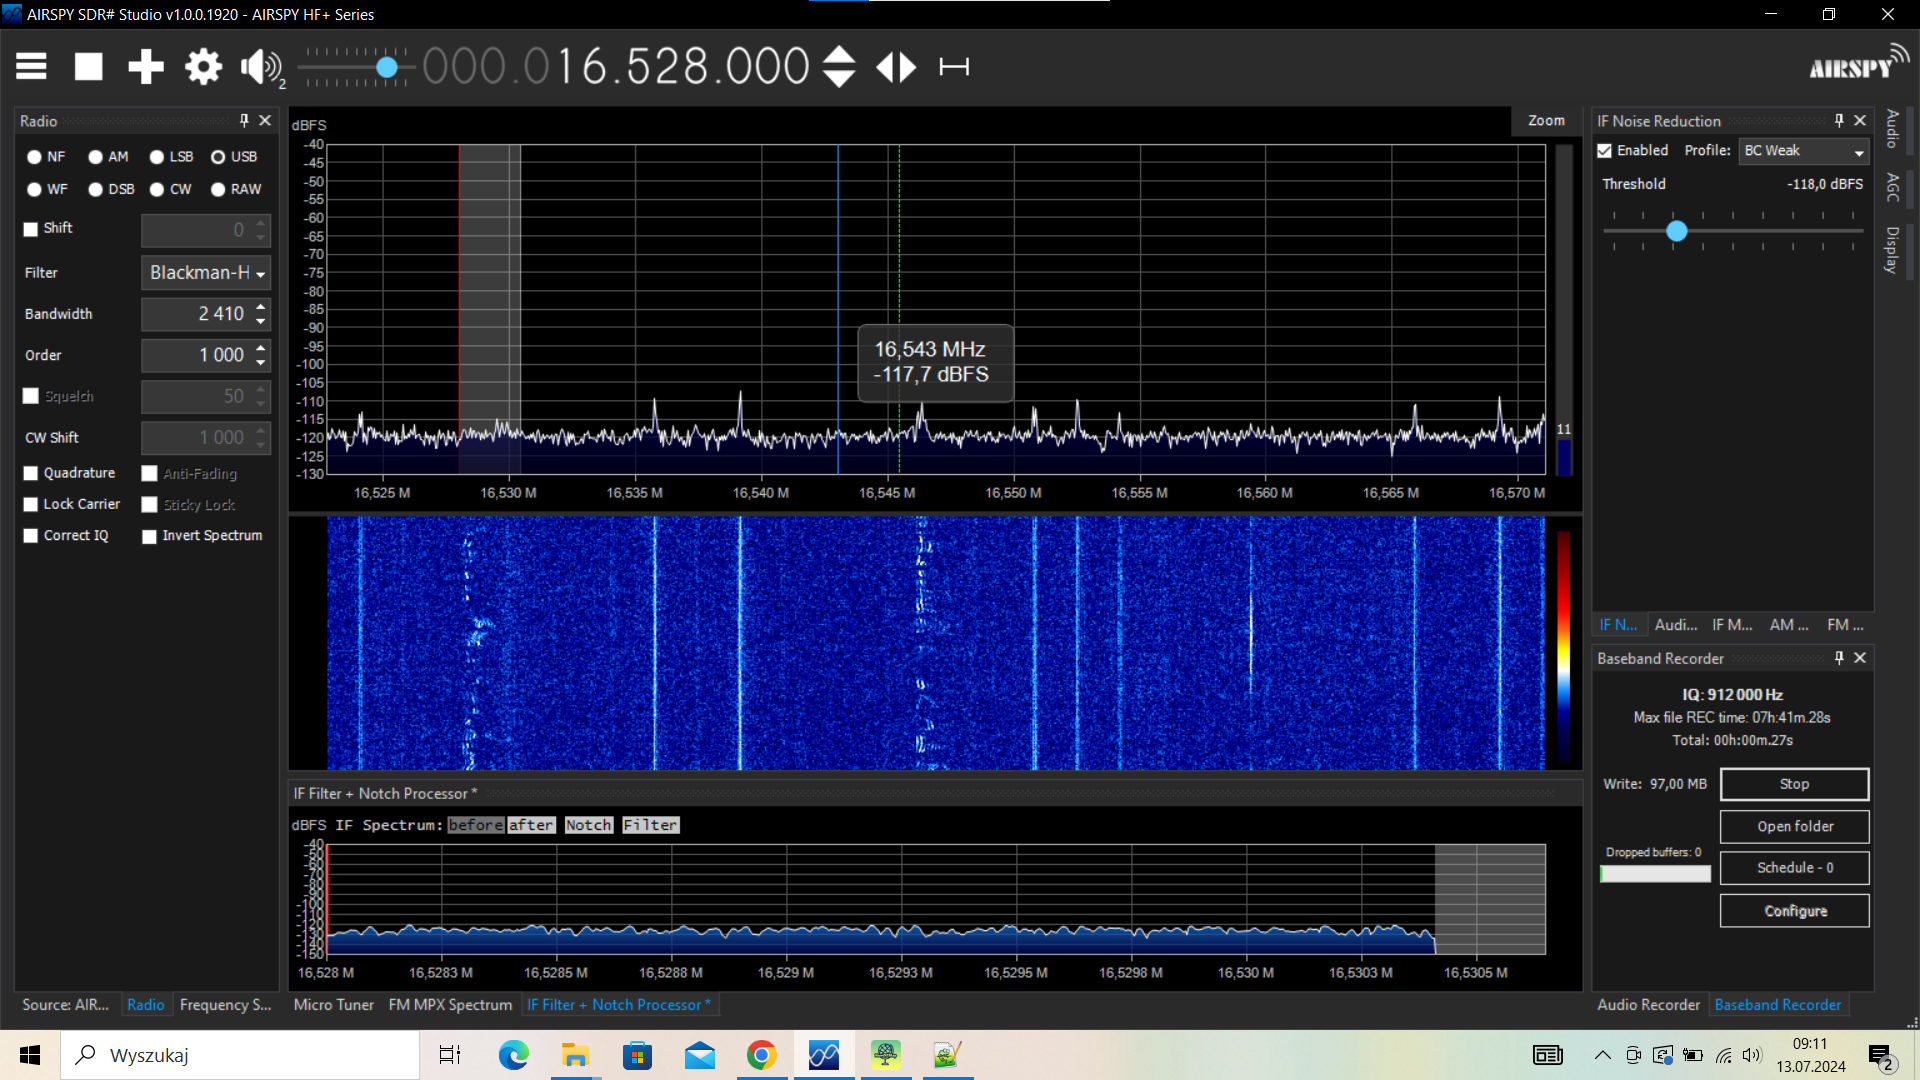Screen dimensions: 1920x1080
Task: Click frequency down arrow beside tuner digits
Action: (x=839, y=79)
